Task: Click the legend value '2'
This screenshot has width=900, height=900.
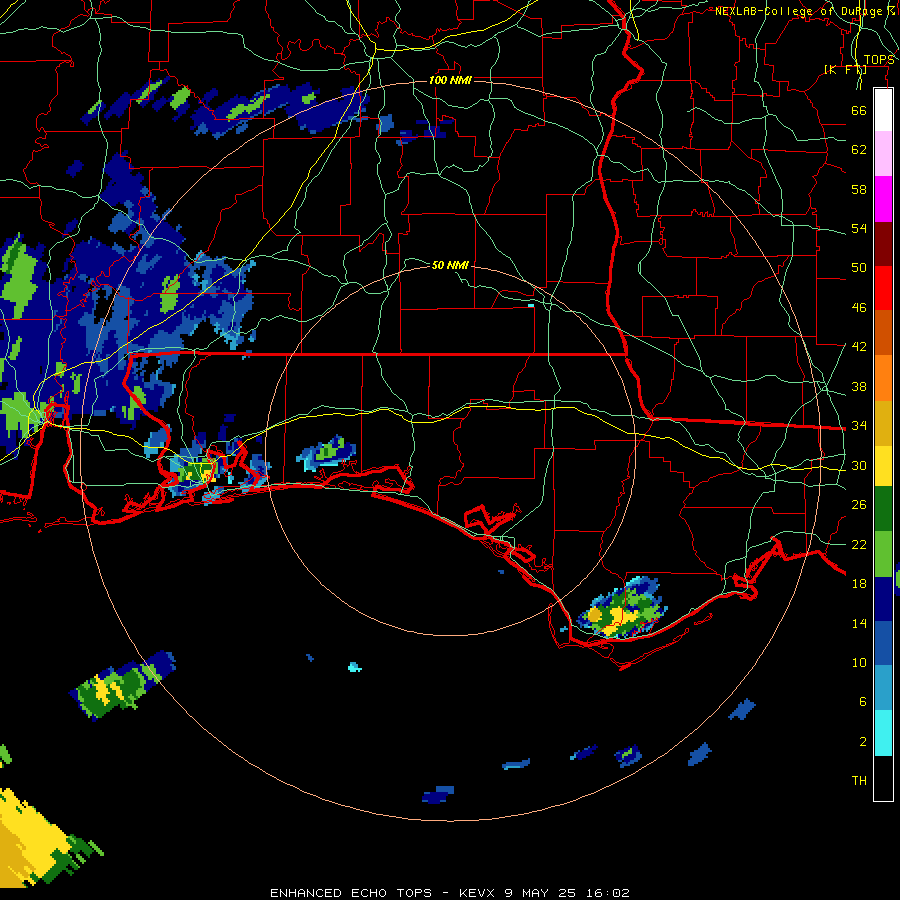Action: (863, 741)
